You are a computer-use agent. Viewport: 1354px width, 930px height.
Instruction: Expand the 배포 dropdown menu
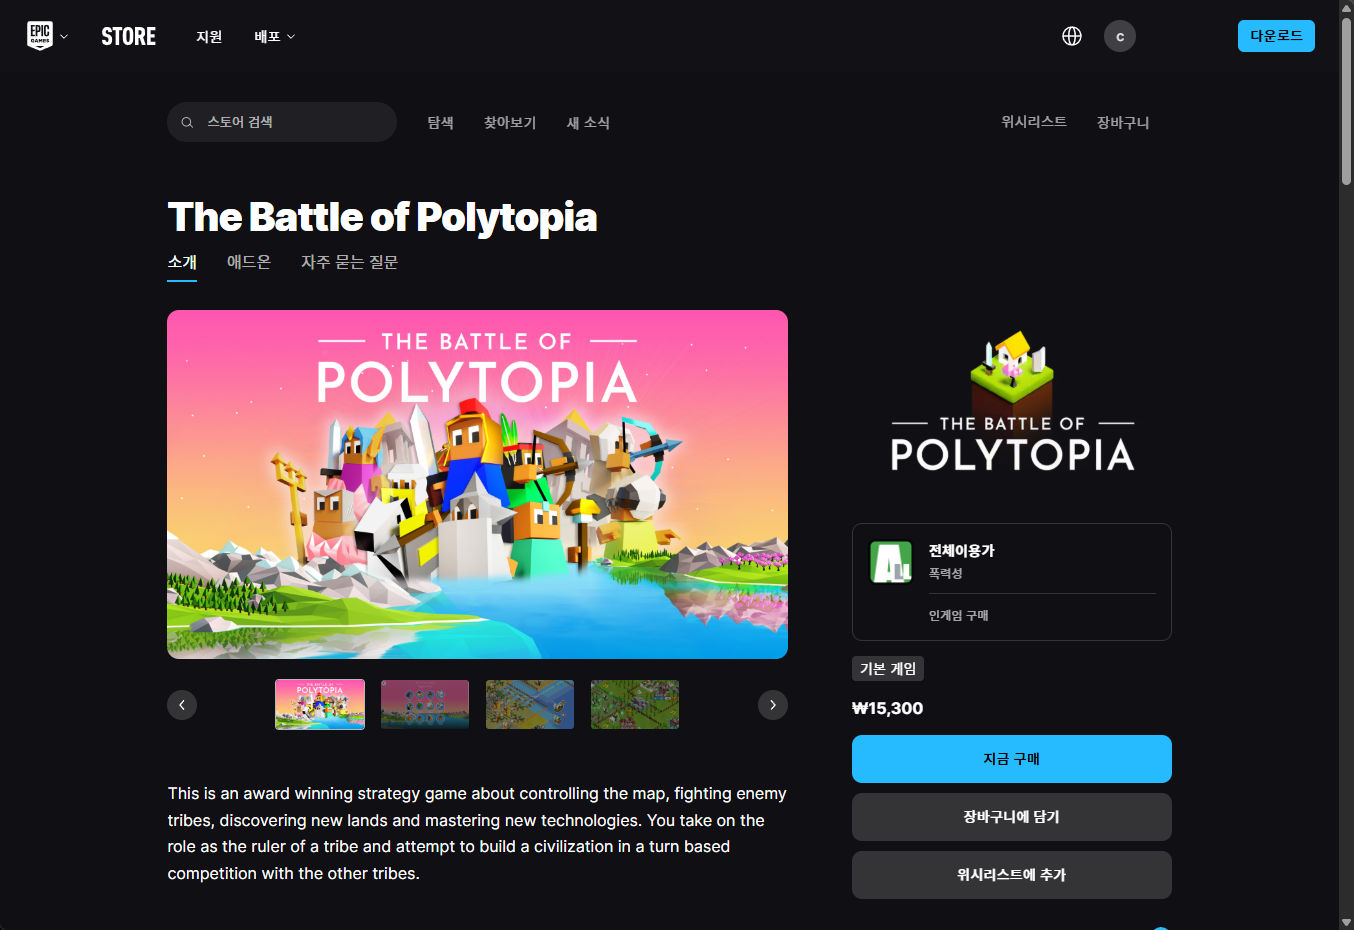(x=275, y=37)
